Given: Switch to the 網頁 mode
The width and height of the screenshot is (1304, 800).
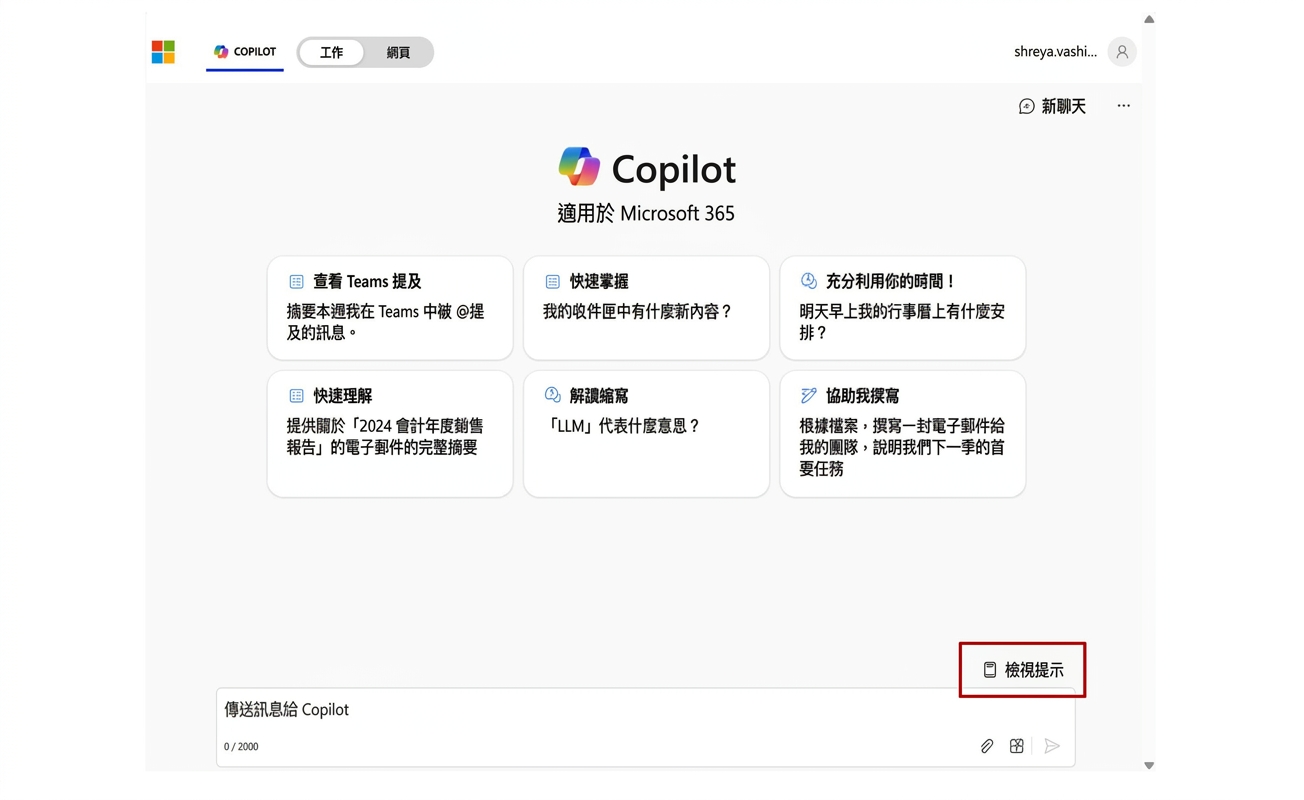Looking at the screenshot, I should (x=398, y=52).
